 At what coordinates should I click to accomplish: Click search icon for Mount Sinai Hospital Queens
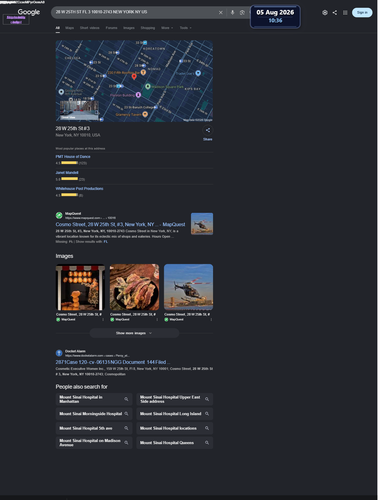pos(207,443)
